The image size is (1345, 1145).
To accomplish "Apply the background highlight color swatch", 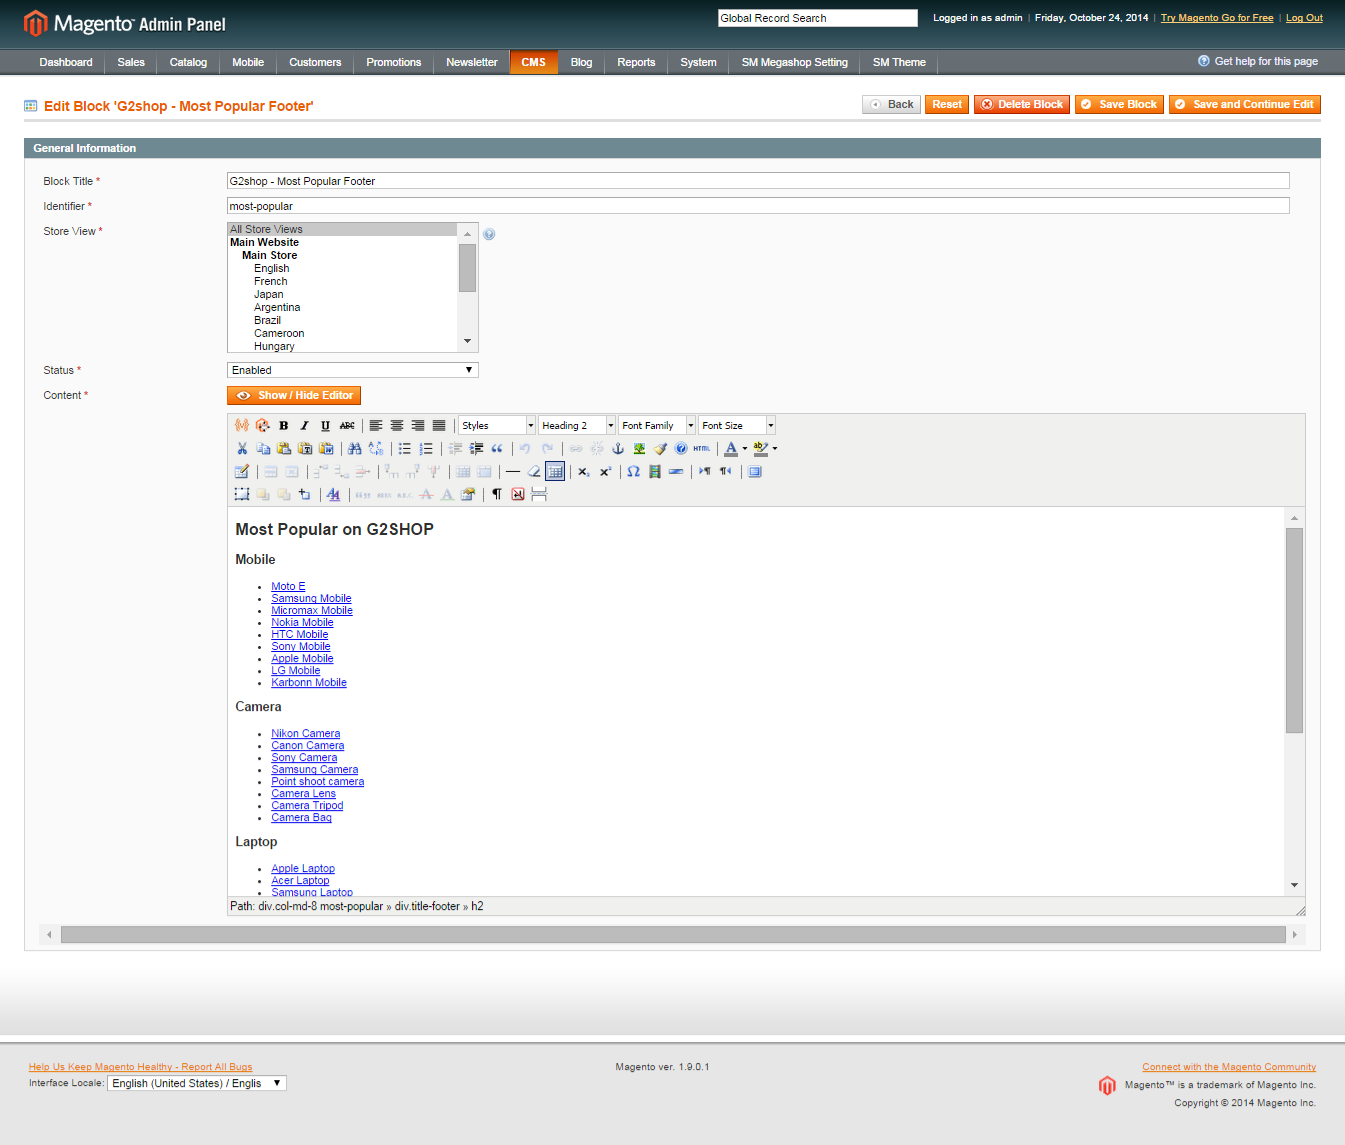I will pos(761,448).
